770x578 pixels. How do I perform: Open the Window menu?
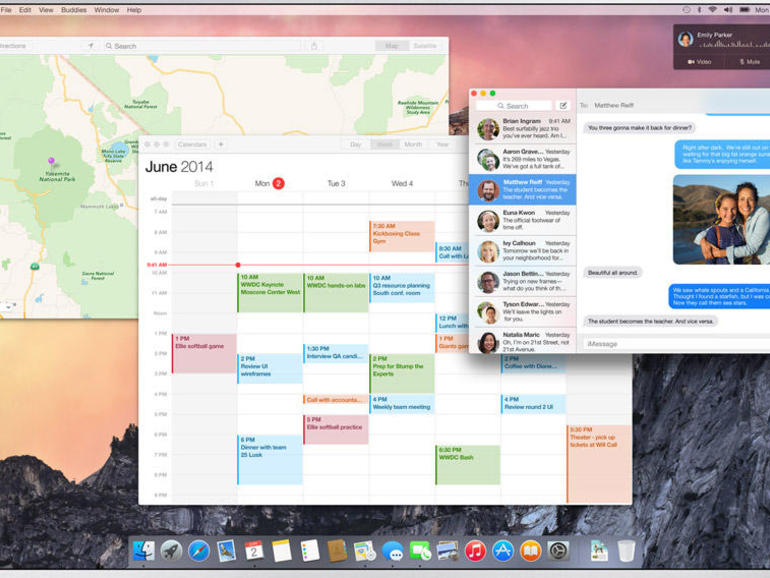(106, 10)
